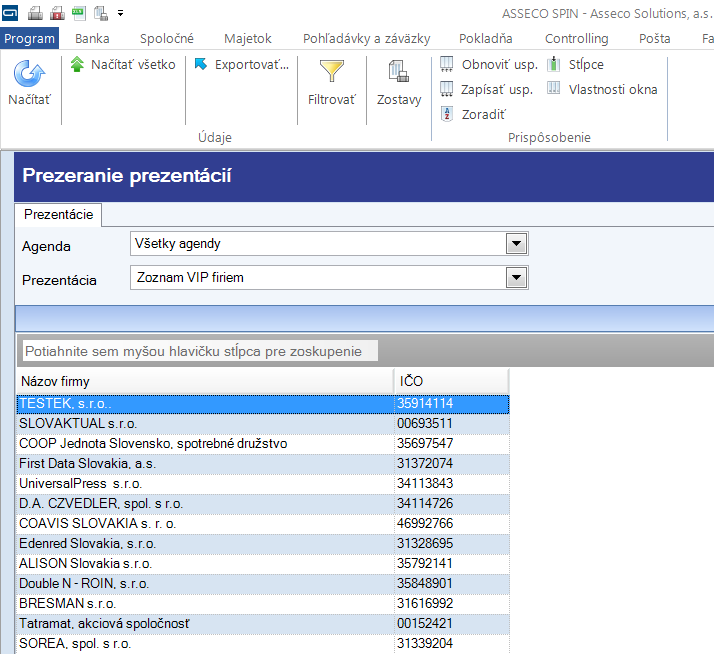
Task: Open the Controlling ribbon tab
Action: (576, 39)
